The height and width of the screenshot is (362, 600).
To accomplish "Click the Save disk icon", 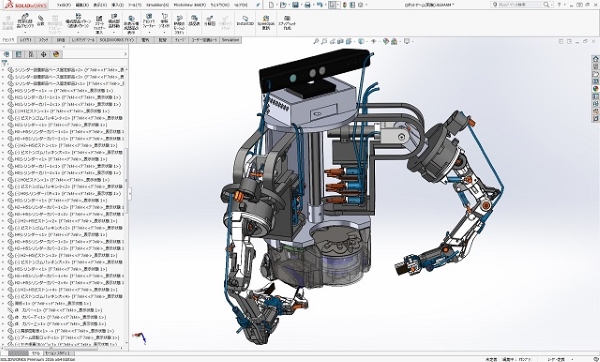I will (x=295, y=5).
